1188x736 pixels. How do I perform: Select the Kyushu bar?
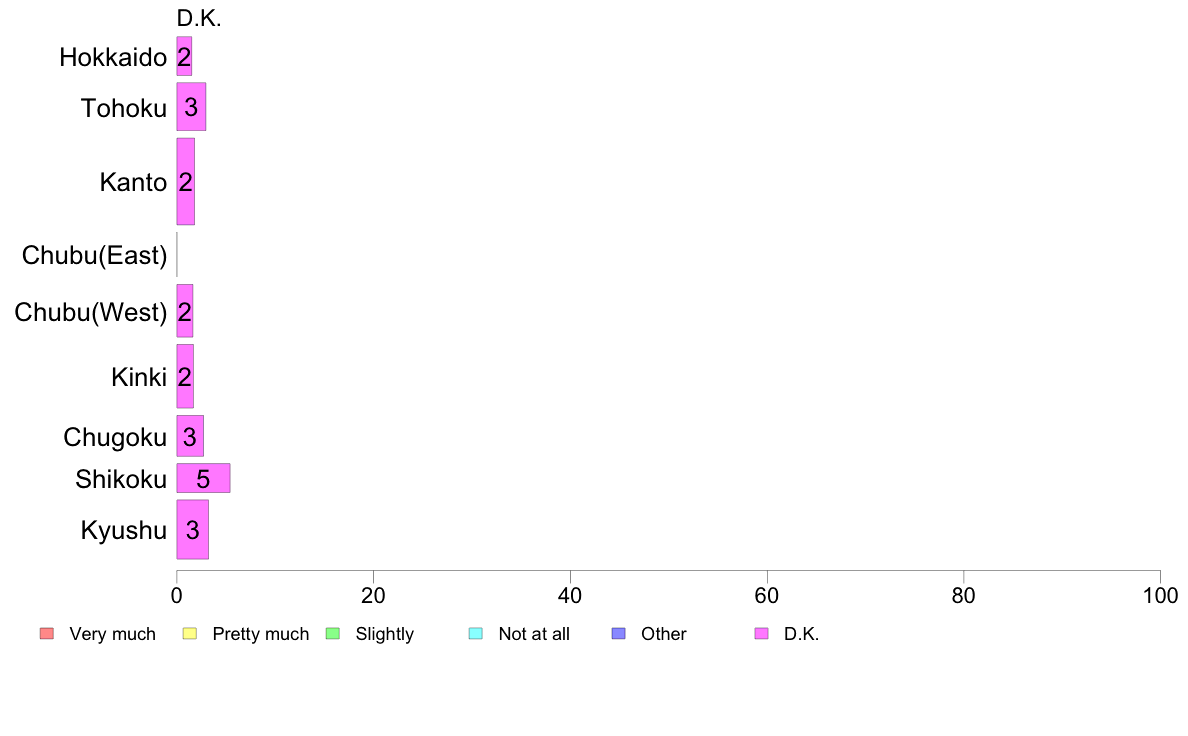pyautogui.click(x=192, y=529)
